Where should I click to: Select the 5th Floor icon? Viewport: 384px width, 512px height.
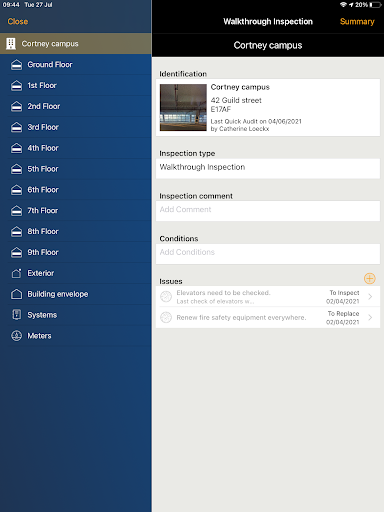16,169
